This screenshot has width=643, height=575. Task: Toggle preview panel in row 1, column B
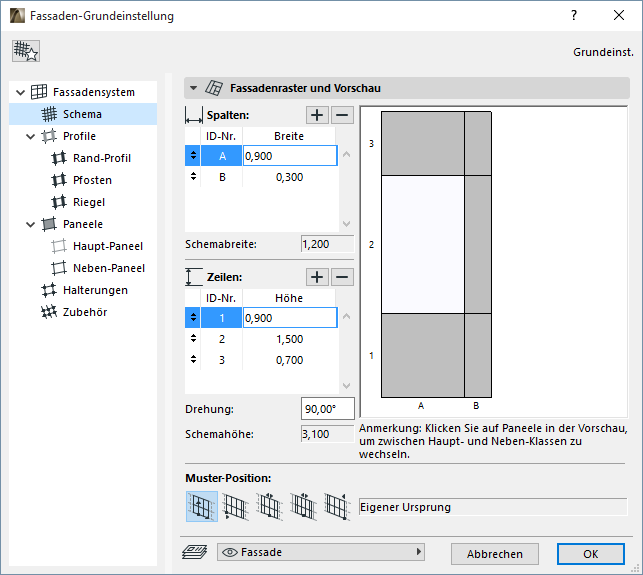click(478, 356)
